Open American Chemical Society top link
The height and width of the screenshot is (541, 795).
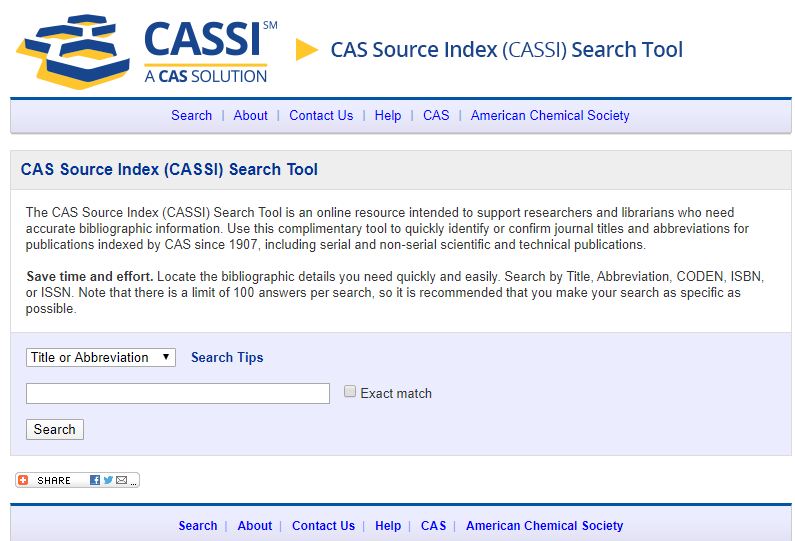pyautogui.click(x=550, y=116)
